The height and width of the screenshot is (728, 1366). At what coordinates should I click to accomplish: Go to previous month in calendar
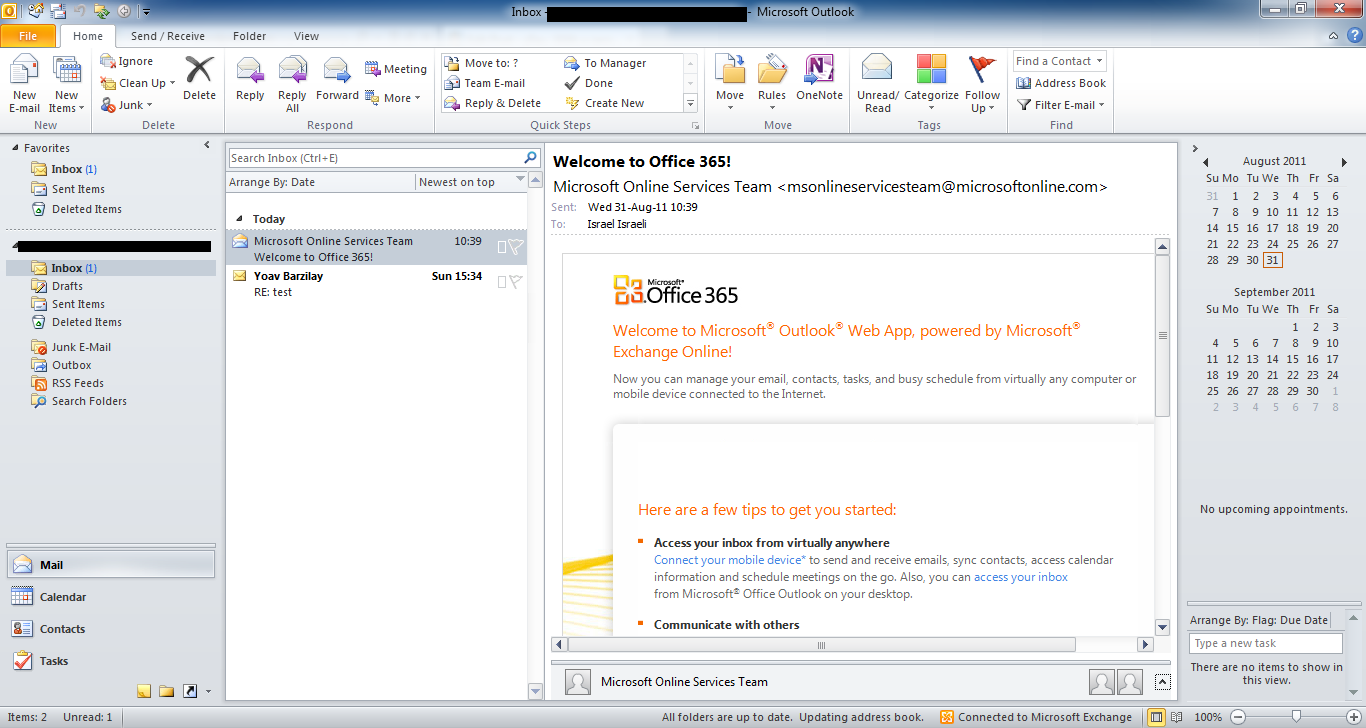pyautogui.click(x=1206, y=161)
